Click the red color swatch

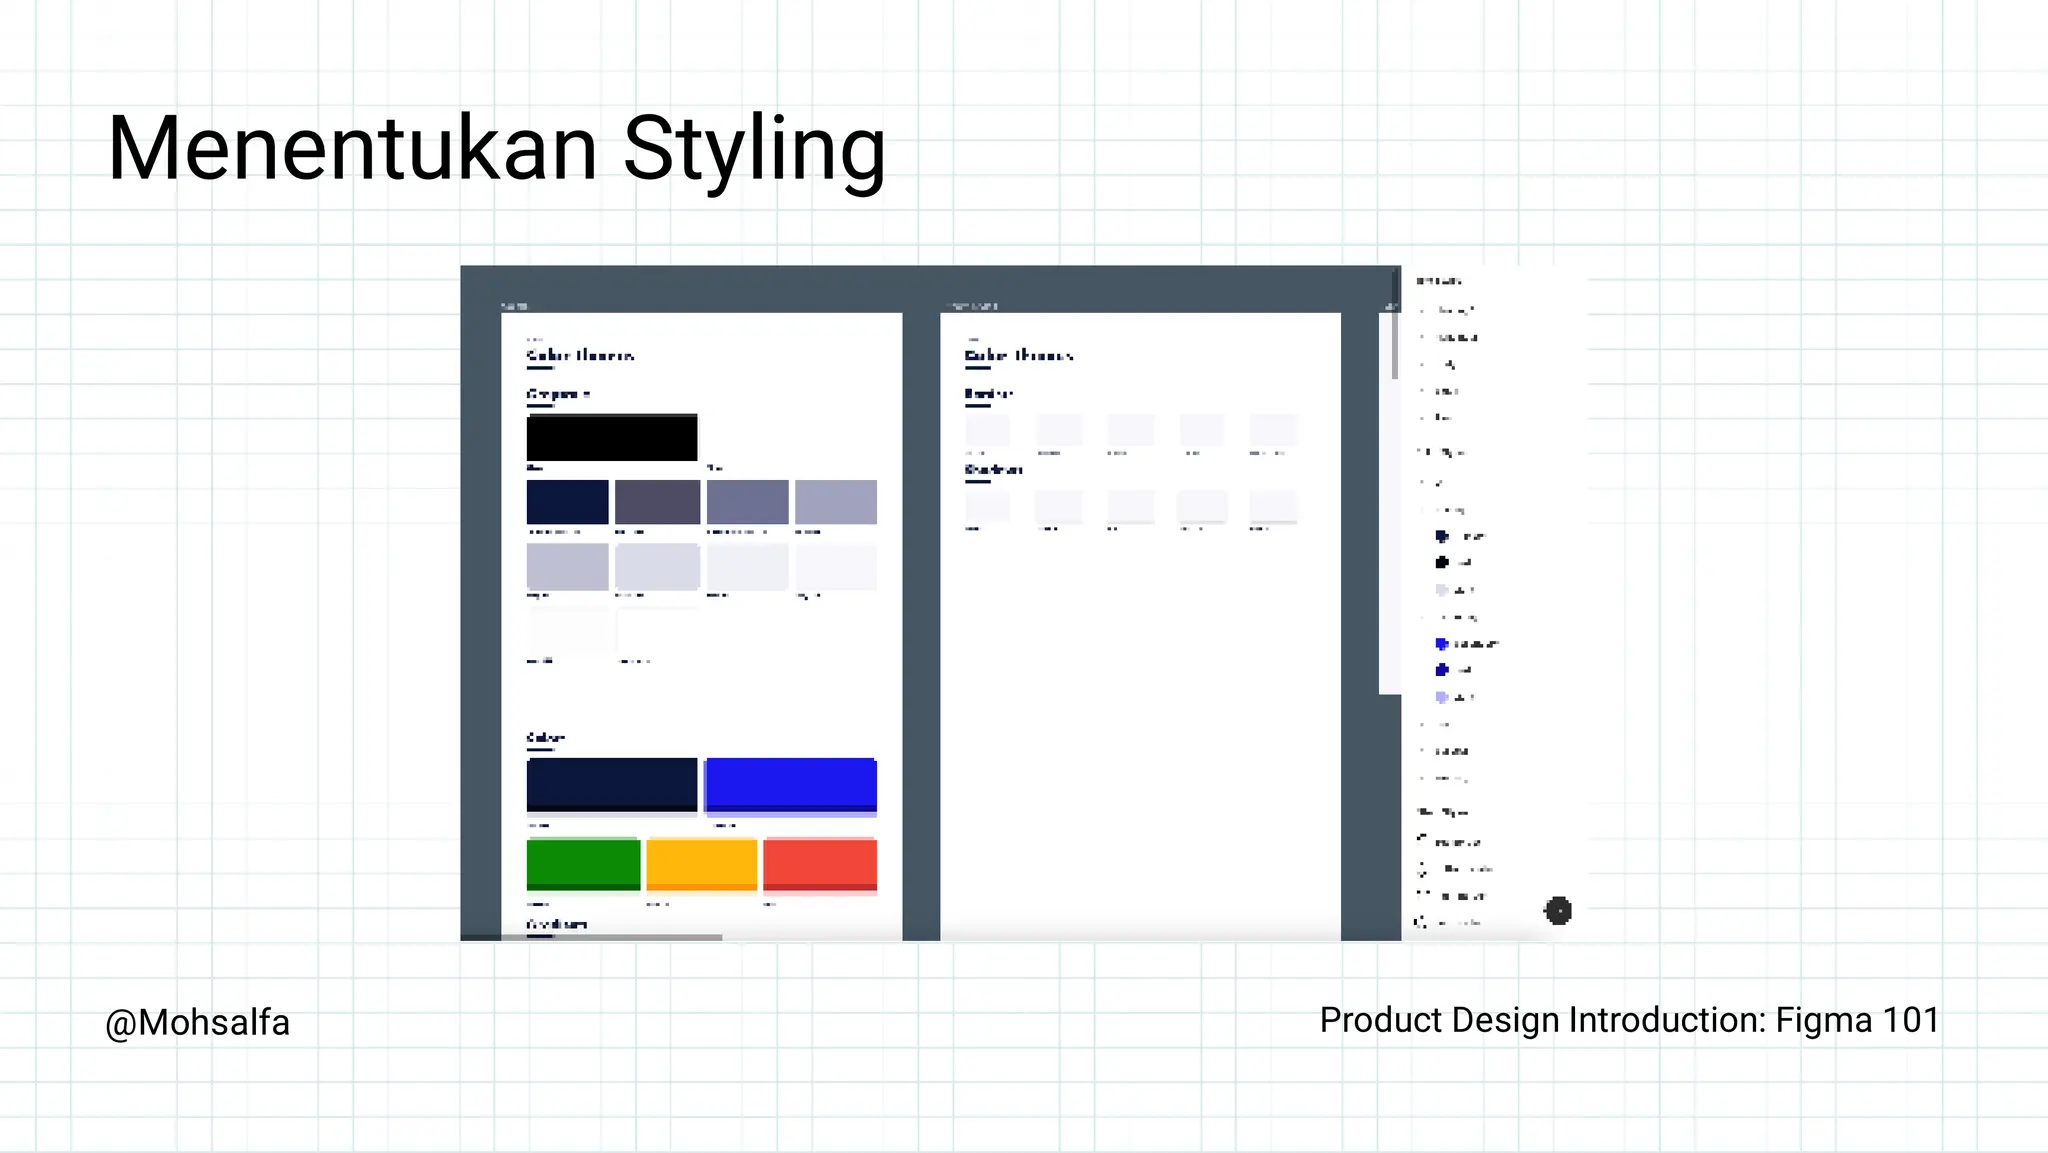pos(820,863)
